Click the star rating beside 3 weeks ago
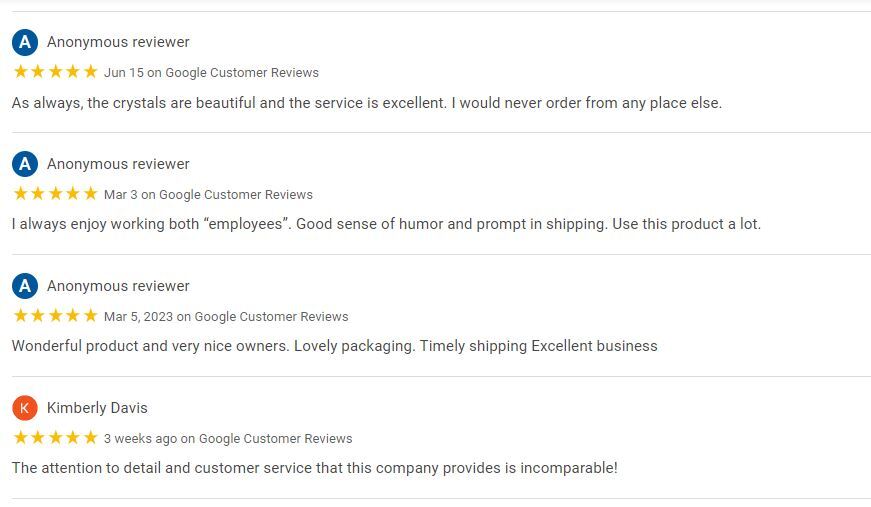 pyautogui.click(x=56, y=438)
